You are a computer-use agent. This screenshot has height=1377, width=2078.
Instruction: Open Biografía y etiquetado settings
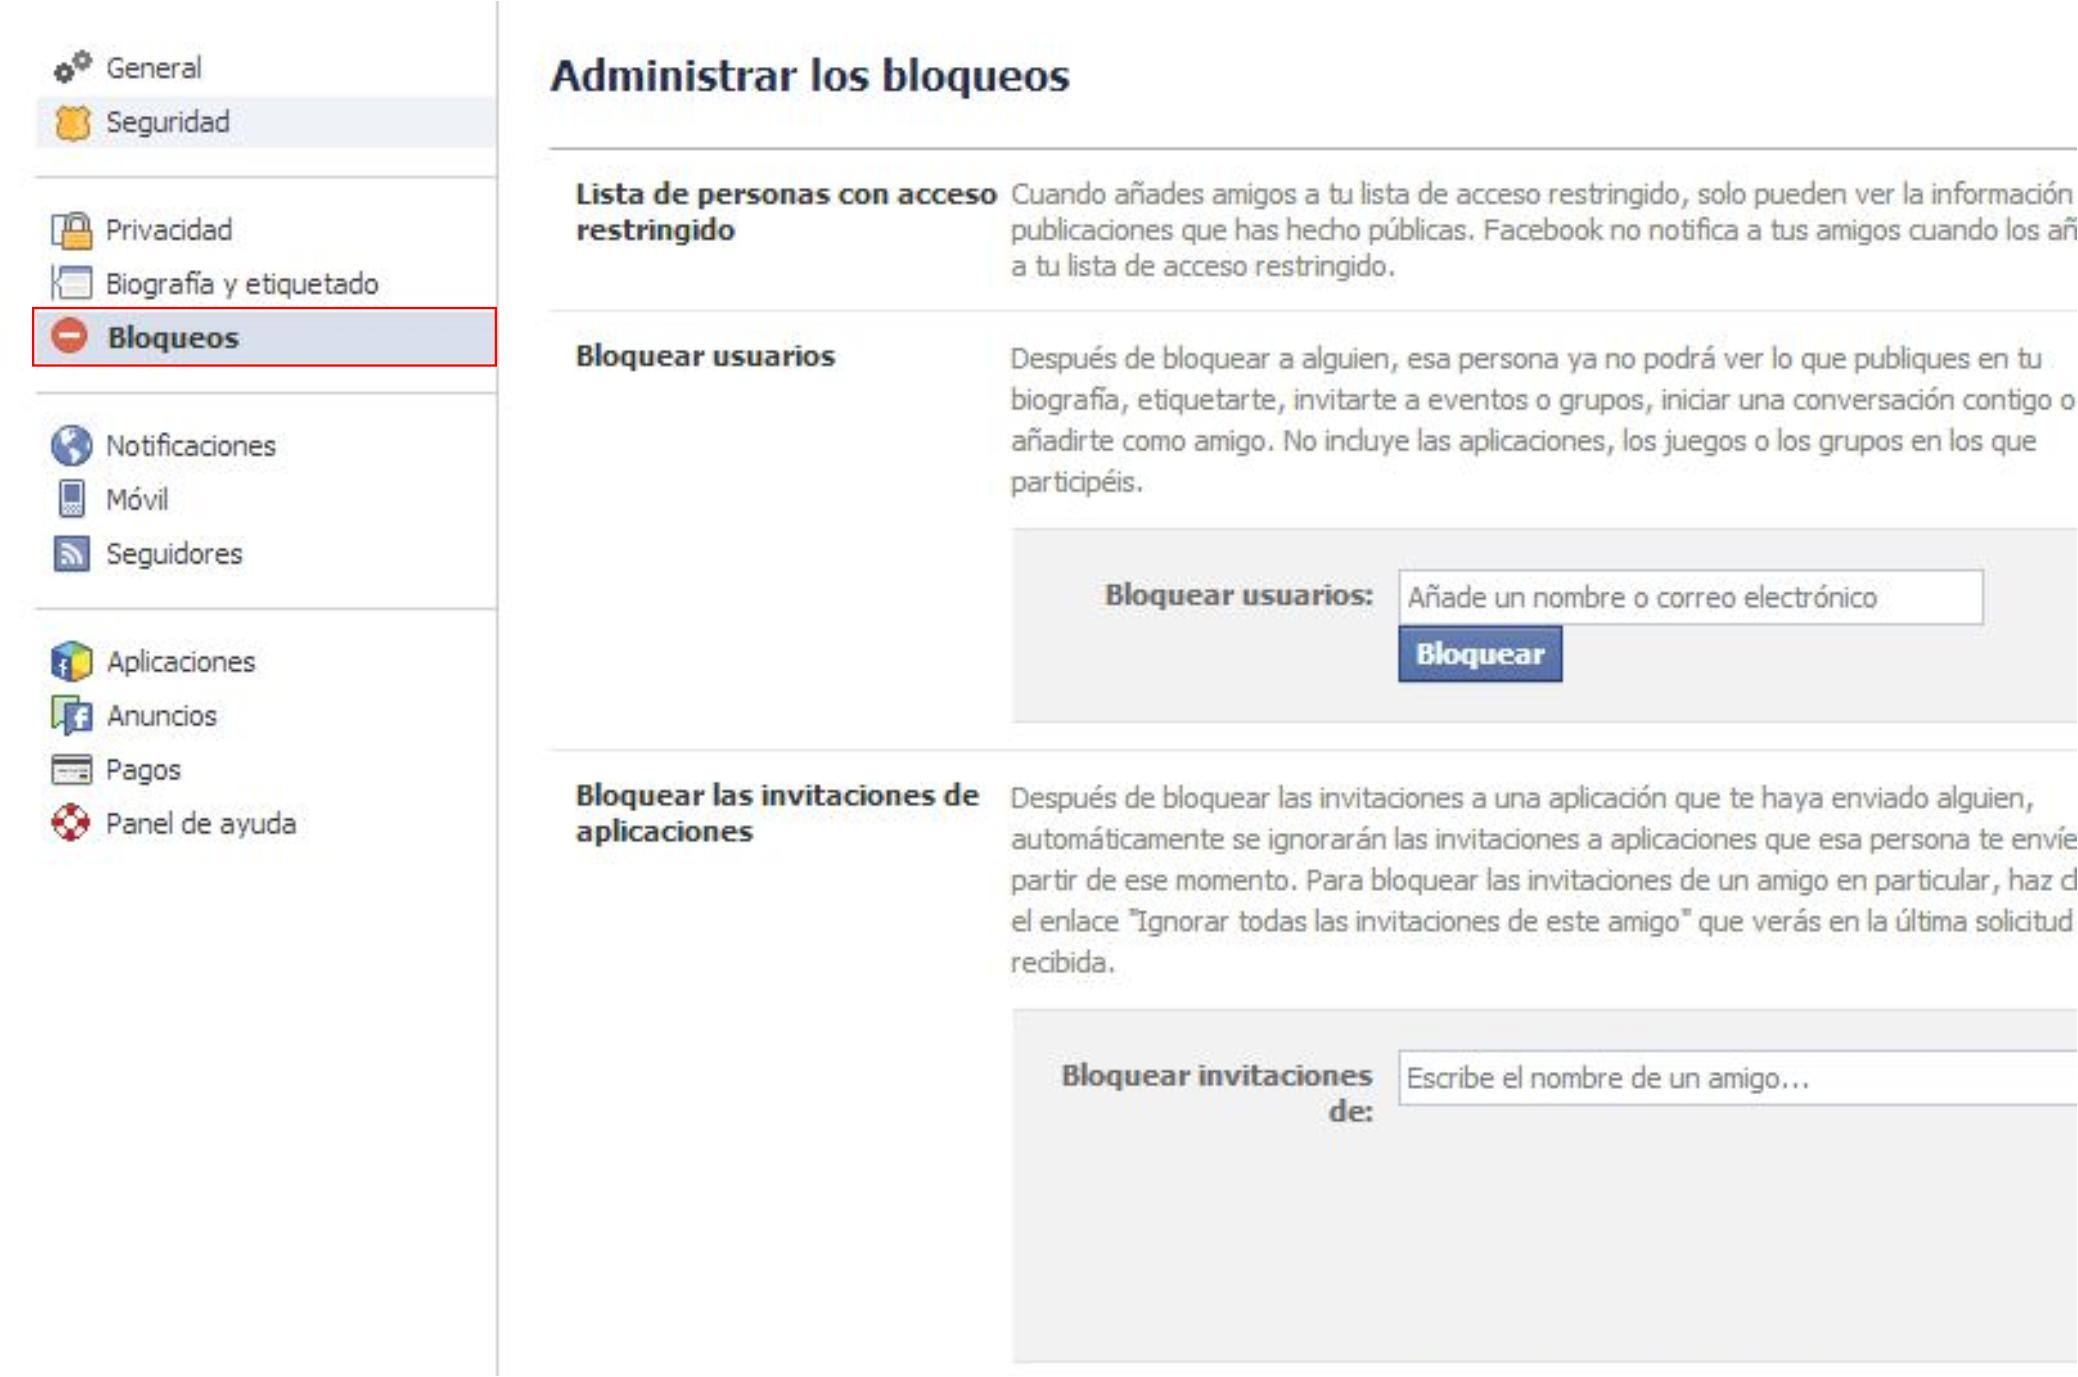[242, 284]
